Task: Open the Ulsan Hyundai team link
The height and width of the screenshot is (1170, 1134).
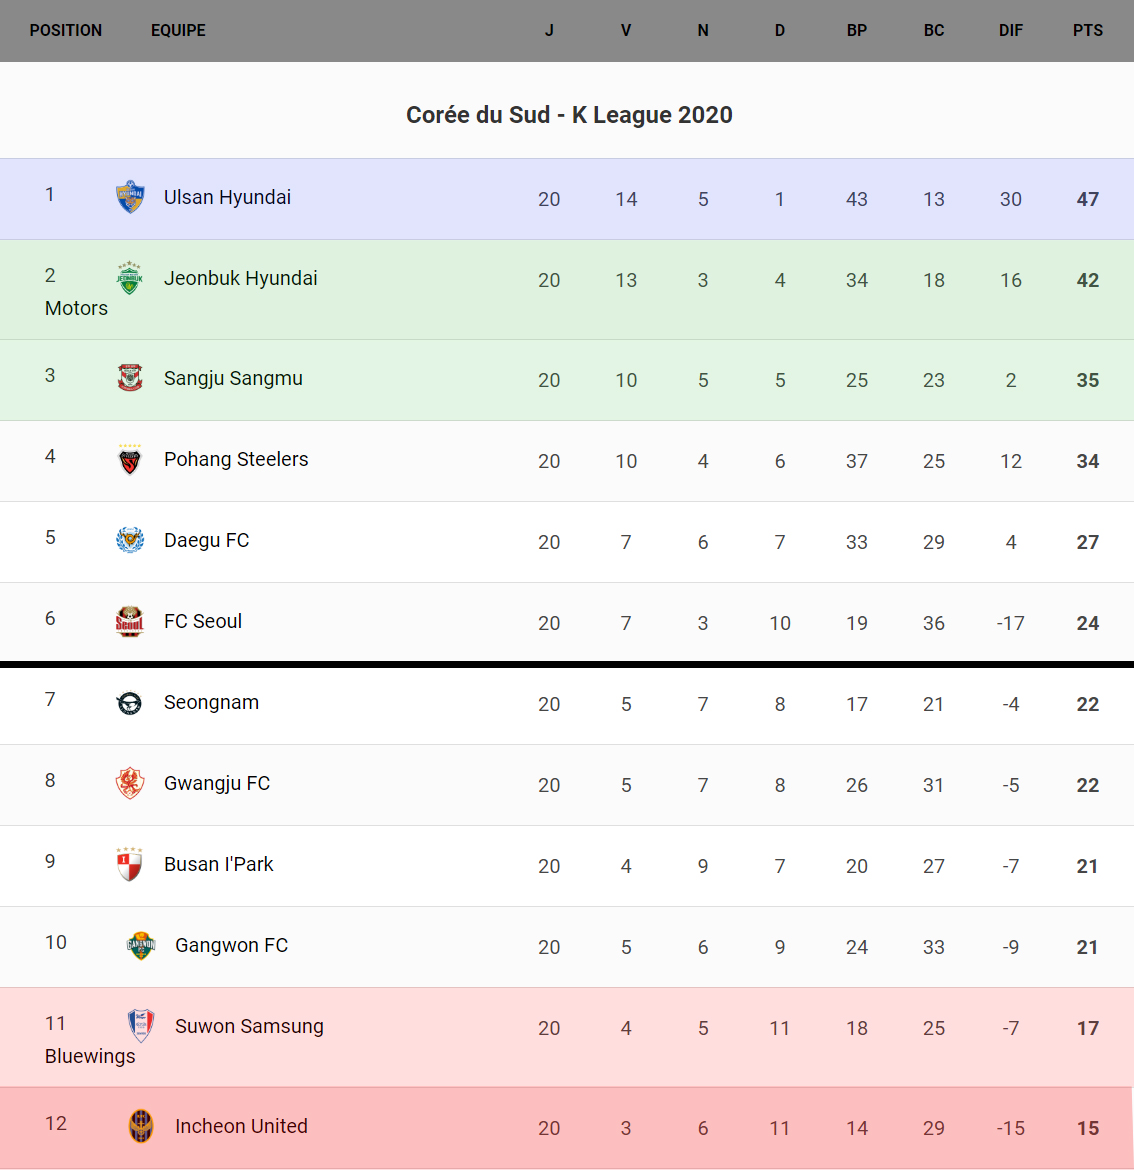Action: click(227, 197)
